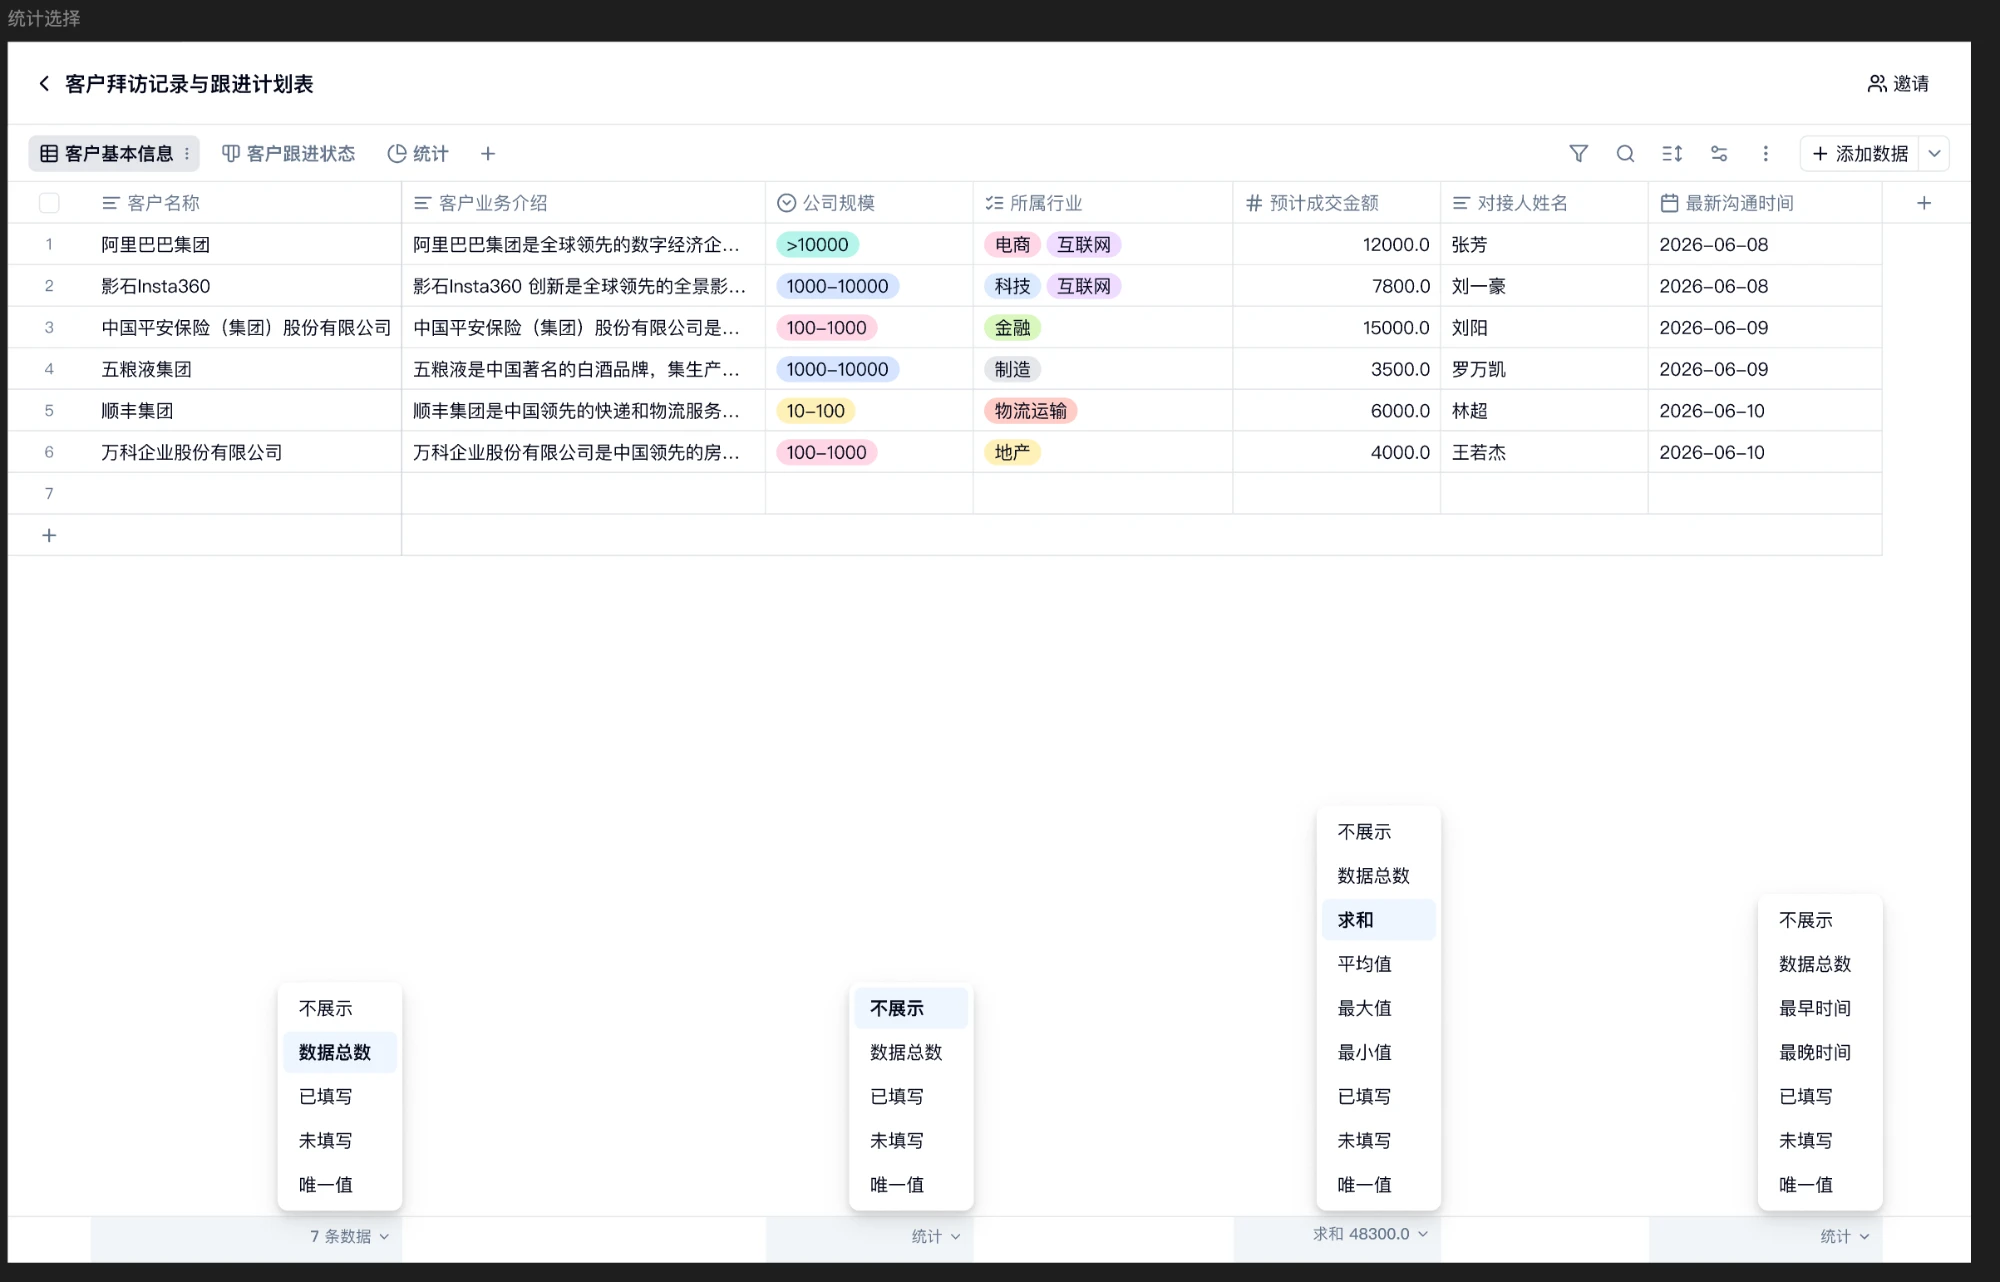This screenshot has width=2000, height=1282.
Task: Open the toolbar more options dots
Action: [1766, 153]
